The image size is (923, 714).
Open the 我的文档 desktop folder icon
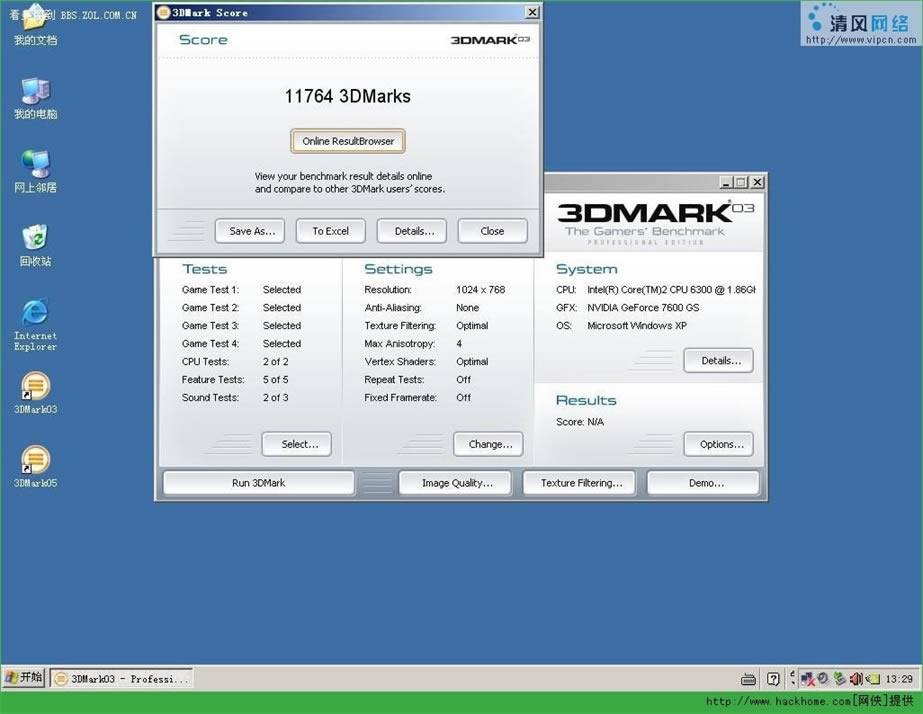[x=35, y=25]
